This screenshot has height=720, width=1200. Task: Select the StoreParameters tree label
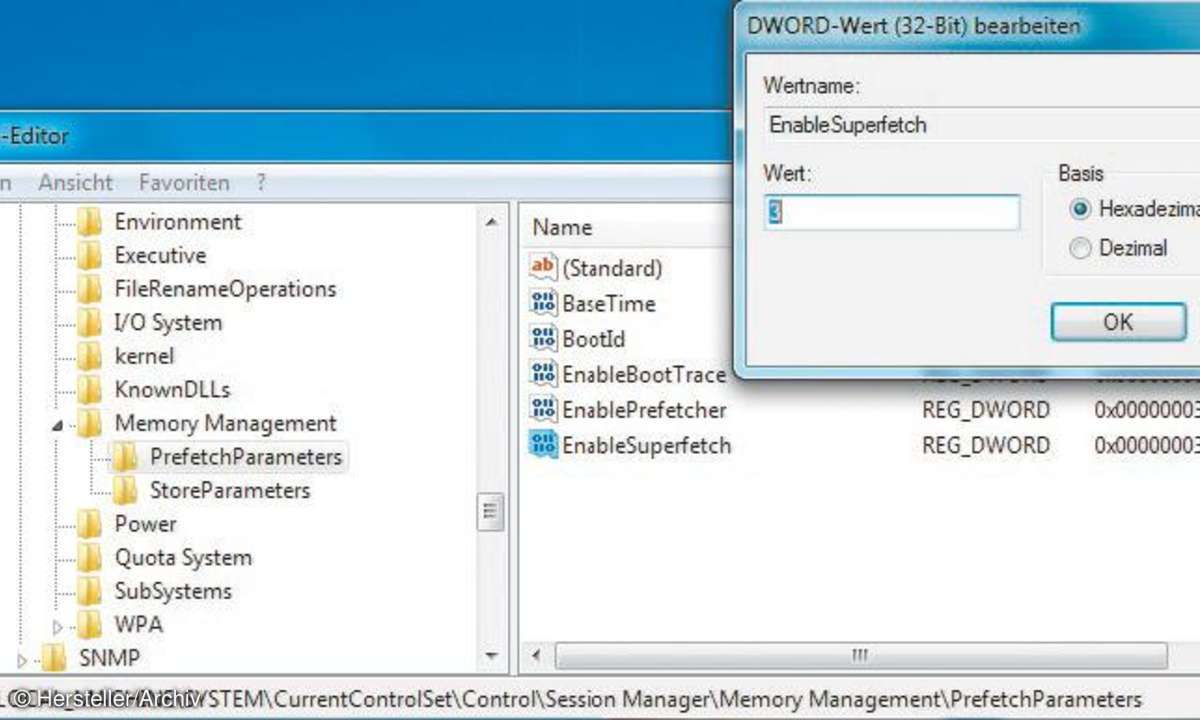pos(230,490)
